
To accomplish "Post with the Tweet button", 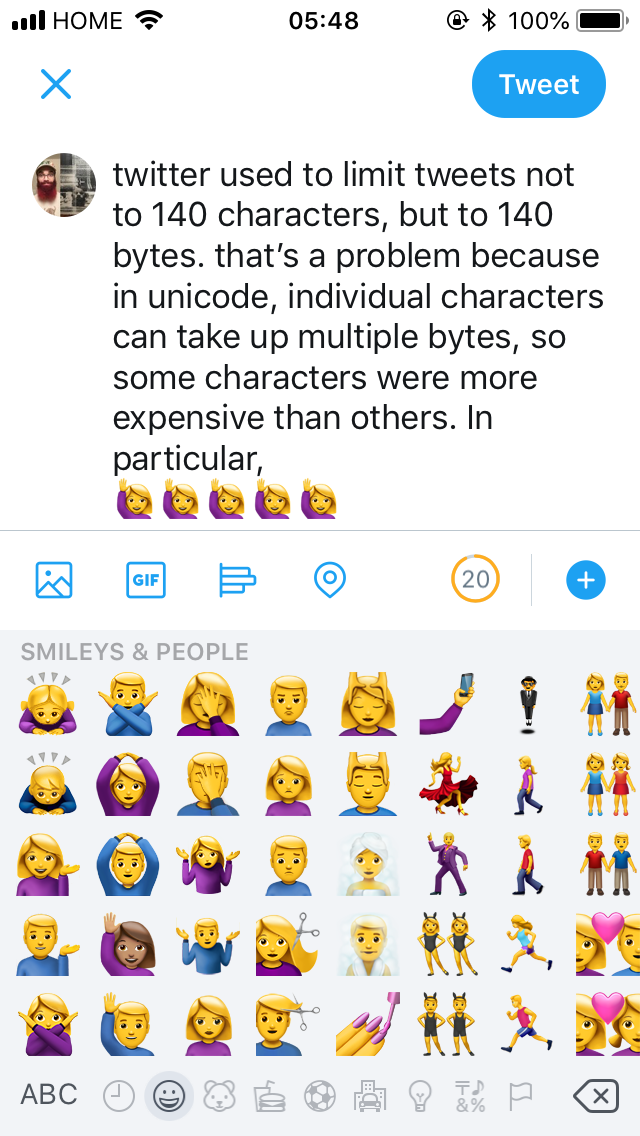I will [x=539, y=84].
